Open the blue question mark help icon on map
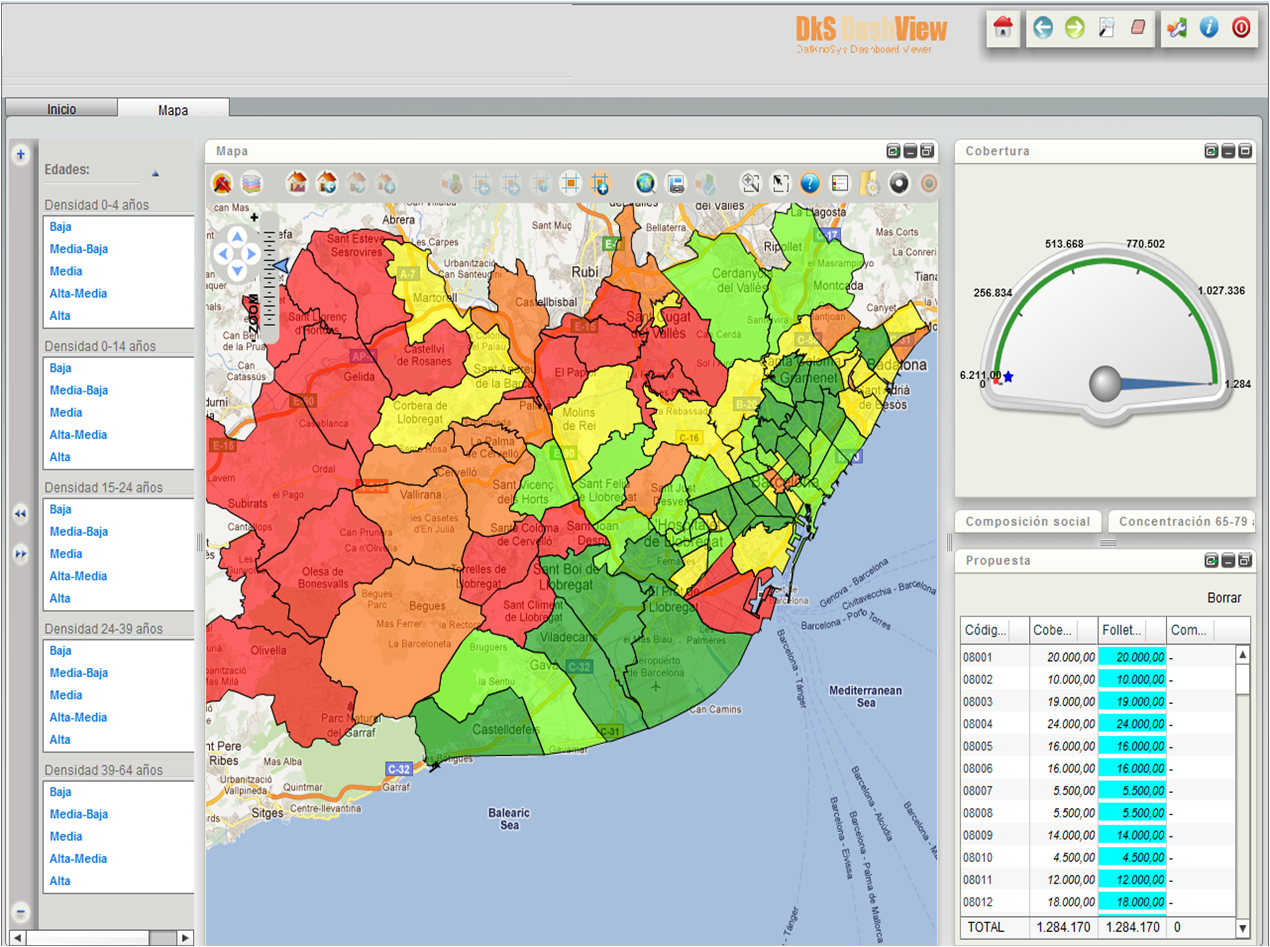Viewport: 1270px width, 947px height. click(810, 183)
